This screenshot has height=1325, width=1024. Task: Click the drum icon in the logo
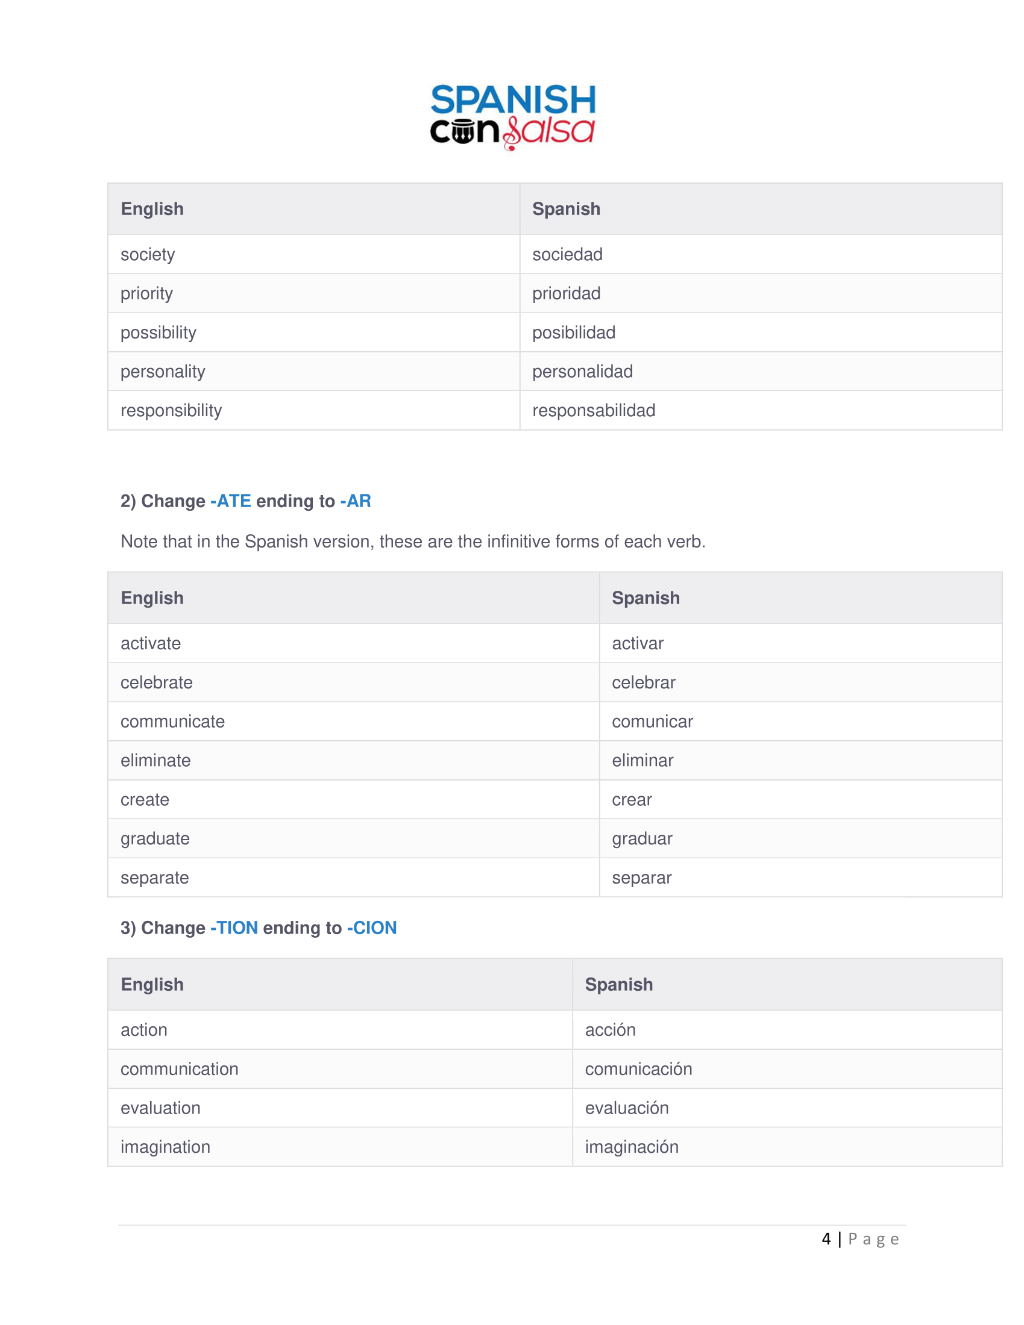[464, 131]
